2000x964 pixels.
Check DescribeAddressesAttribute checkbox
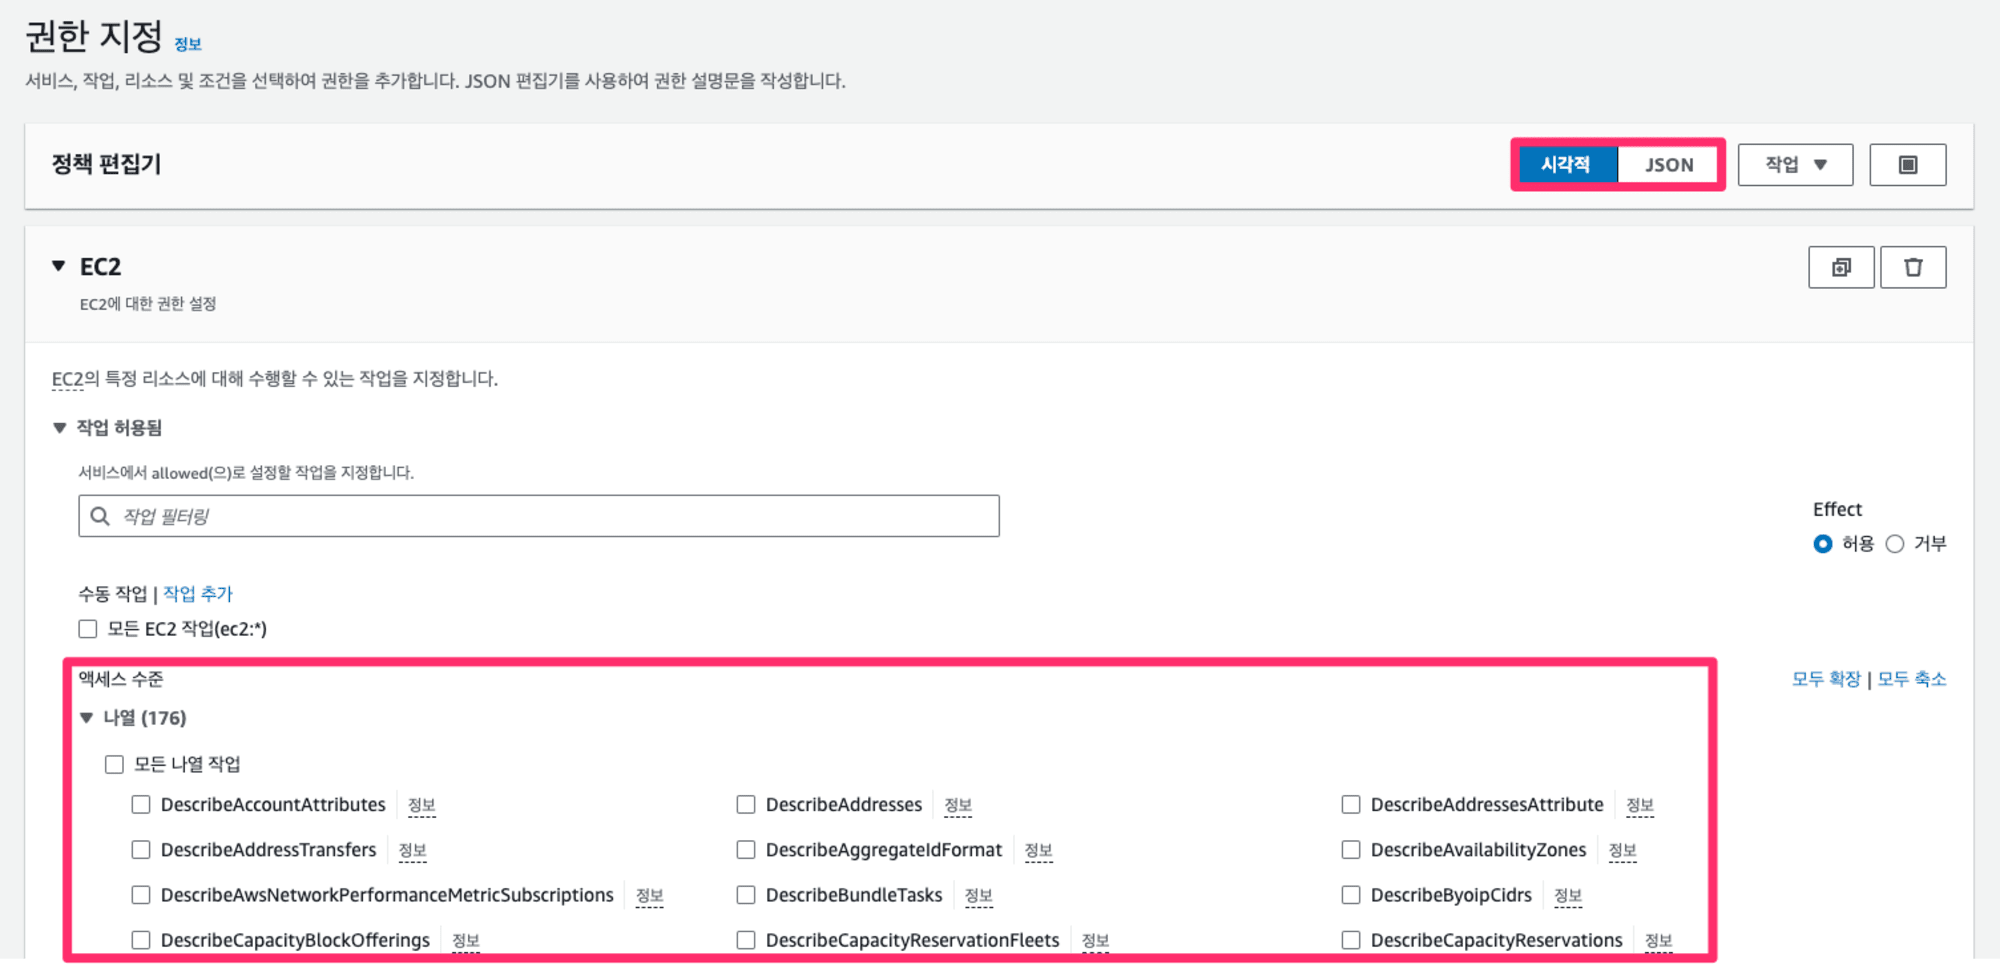tap(1351, 805)
